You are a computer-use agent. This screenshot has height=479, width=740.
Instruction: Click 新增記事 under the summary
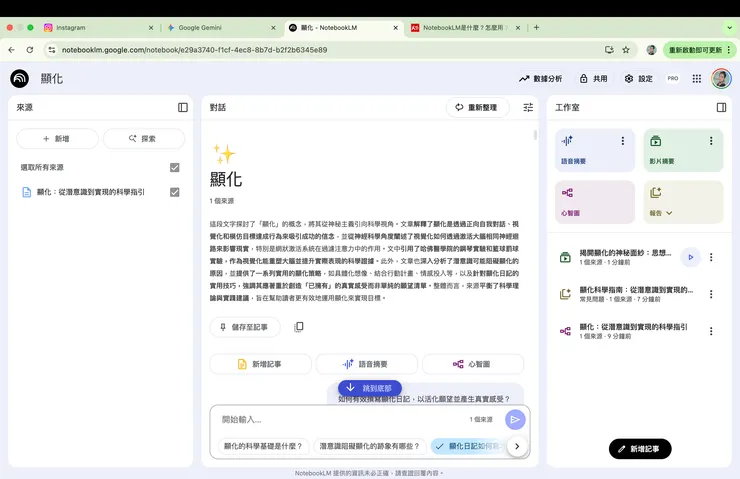[261, 364]
